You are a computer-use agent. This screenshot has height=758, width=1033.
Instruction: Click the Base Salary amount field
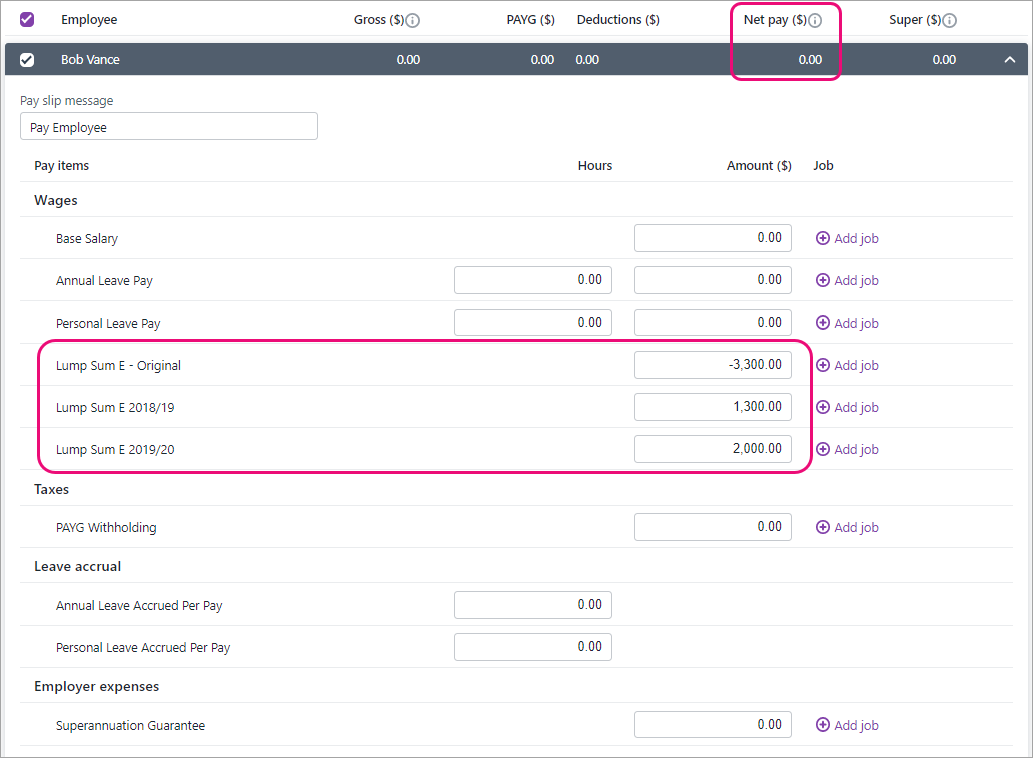click(713, 239)
